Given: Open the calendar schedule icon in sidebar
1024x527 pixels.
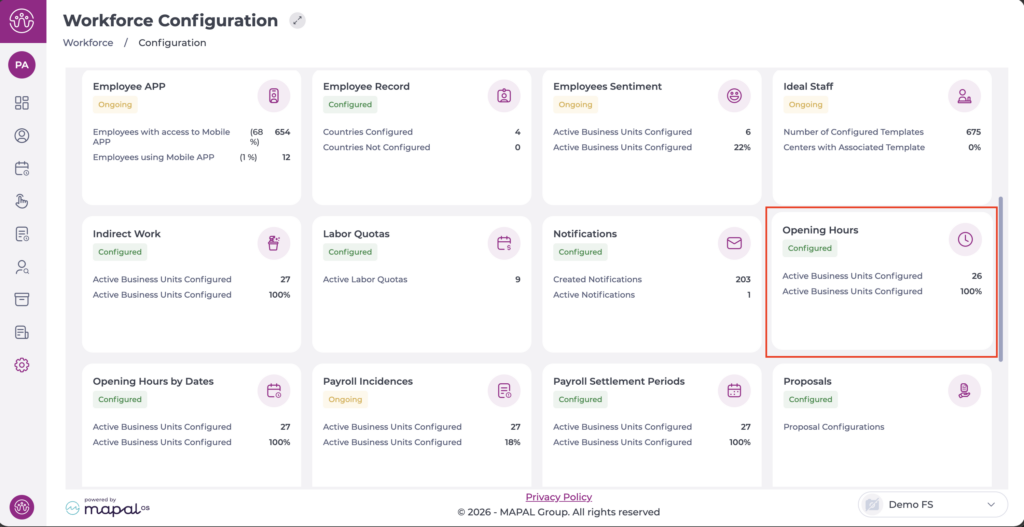Looking at the screenshot, I should point(22,169).
